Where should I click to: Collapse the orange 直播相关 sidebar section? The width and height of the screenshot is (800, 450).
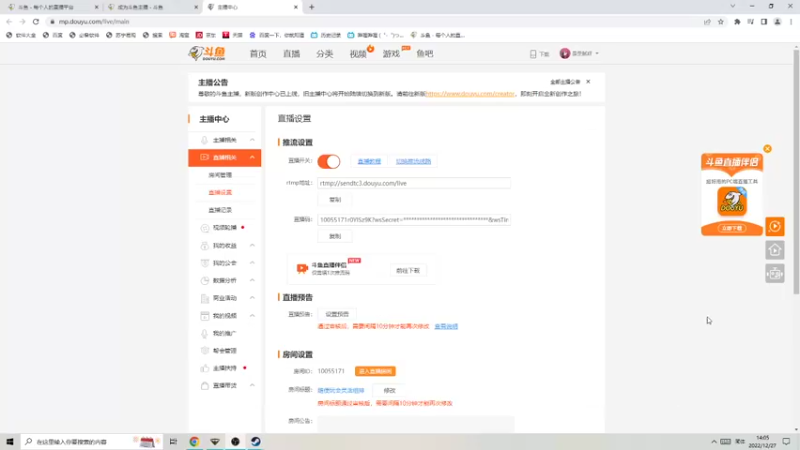pyautogui.click(x=252, y=157)
